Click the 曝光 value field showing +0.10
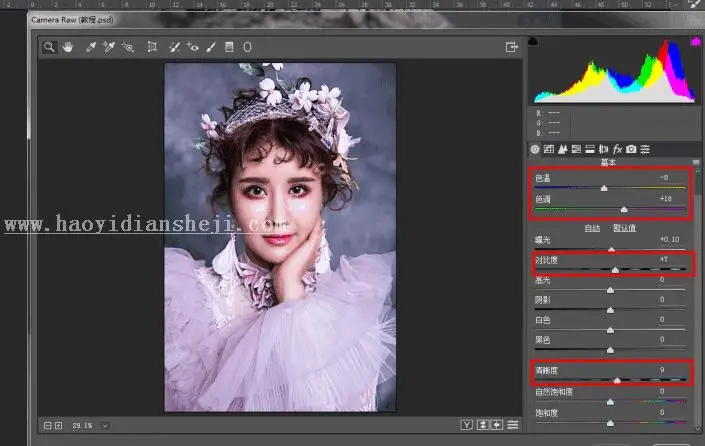The image size is (705, 446). click(x=669, y=239)
